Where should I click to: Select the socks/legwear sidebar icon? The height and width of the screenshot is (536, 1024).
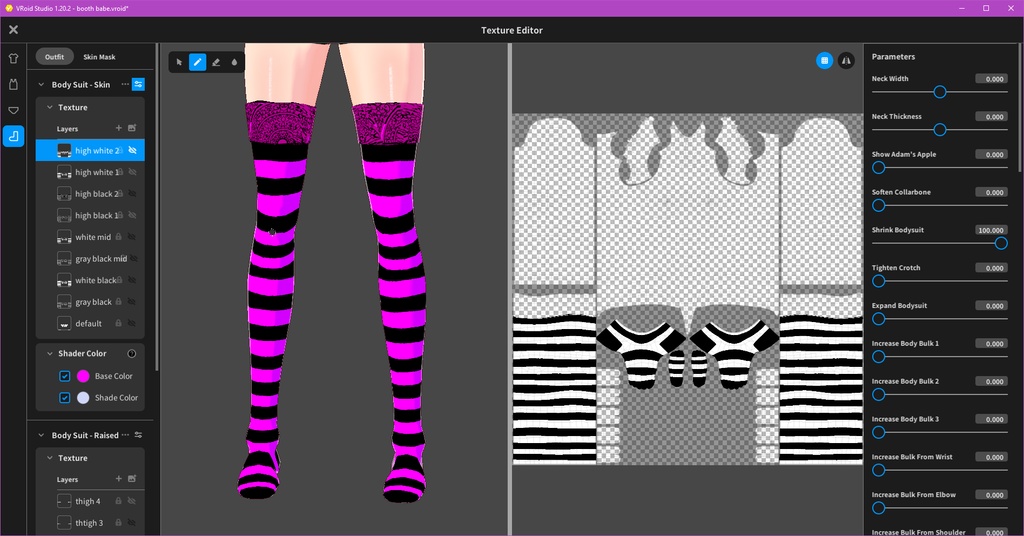pyautogui.click(x=13, y=136)
